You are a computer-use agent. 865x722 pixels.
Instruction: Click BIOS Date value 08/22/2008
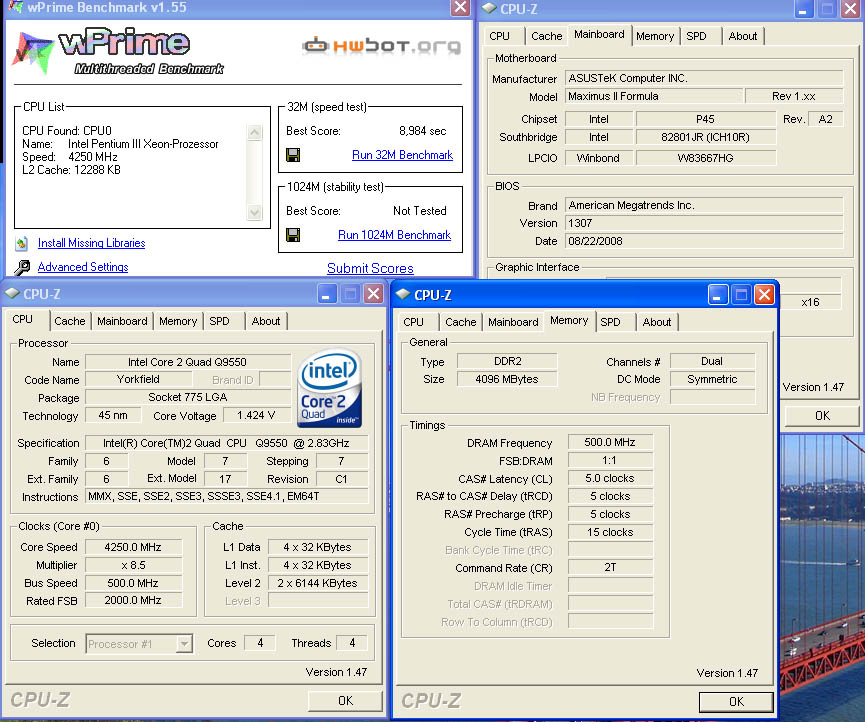704,241
